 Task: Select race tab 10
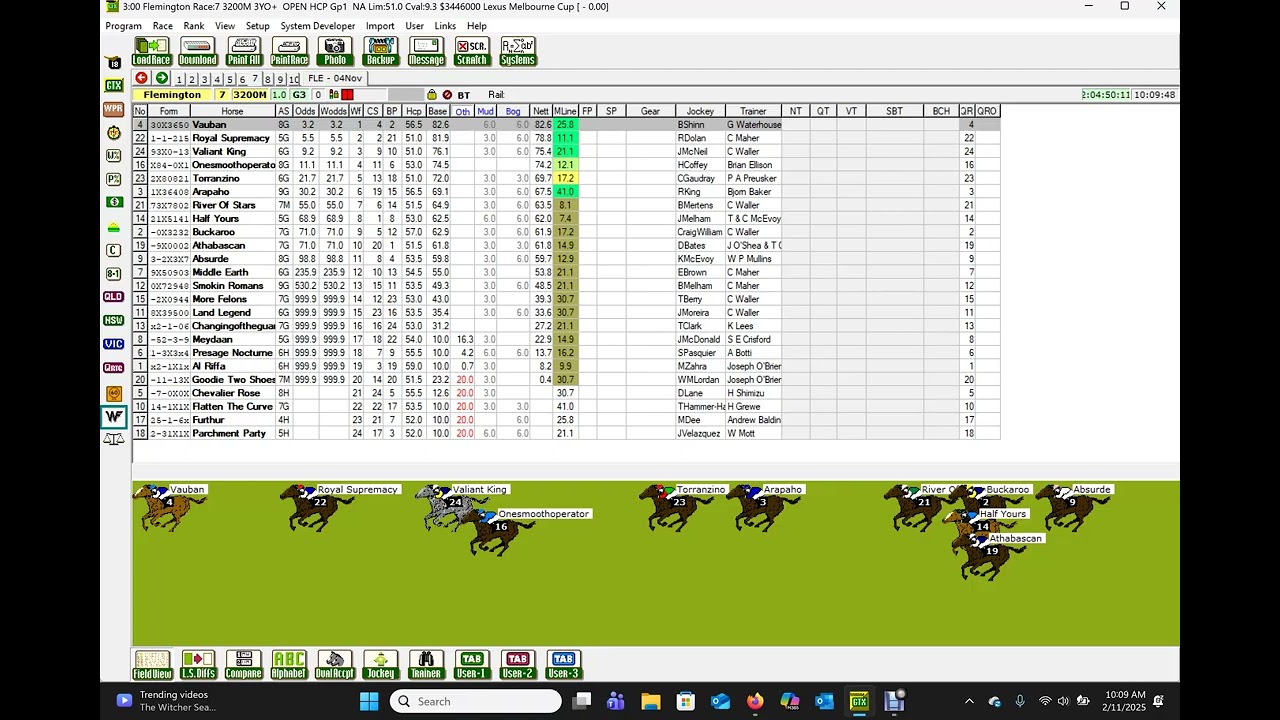[x=294, y=79]
